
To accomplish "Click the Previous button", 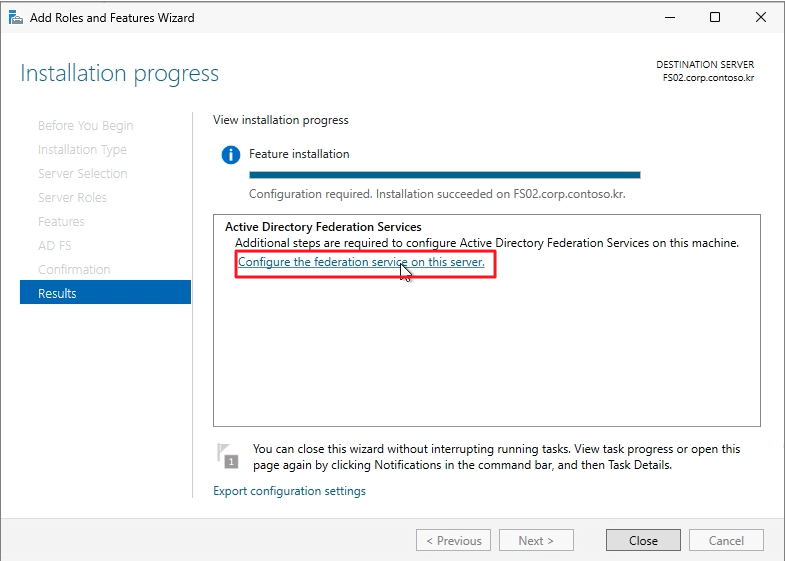I will click(453, 540).
